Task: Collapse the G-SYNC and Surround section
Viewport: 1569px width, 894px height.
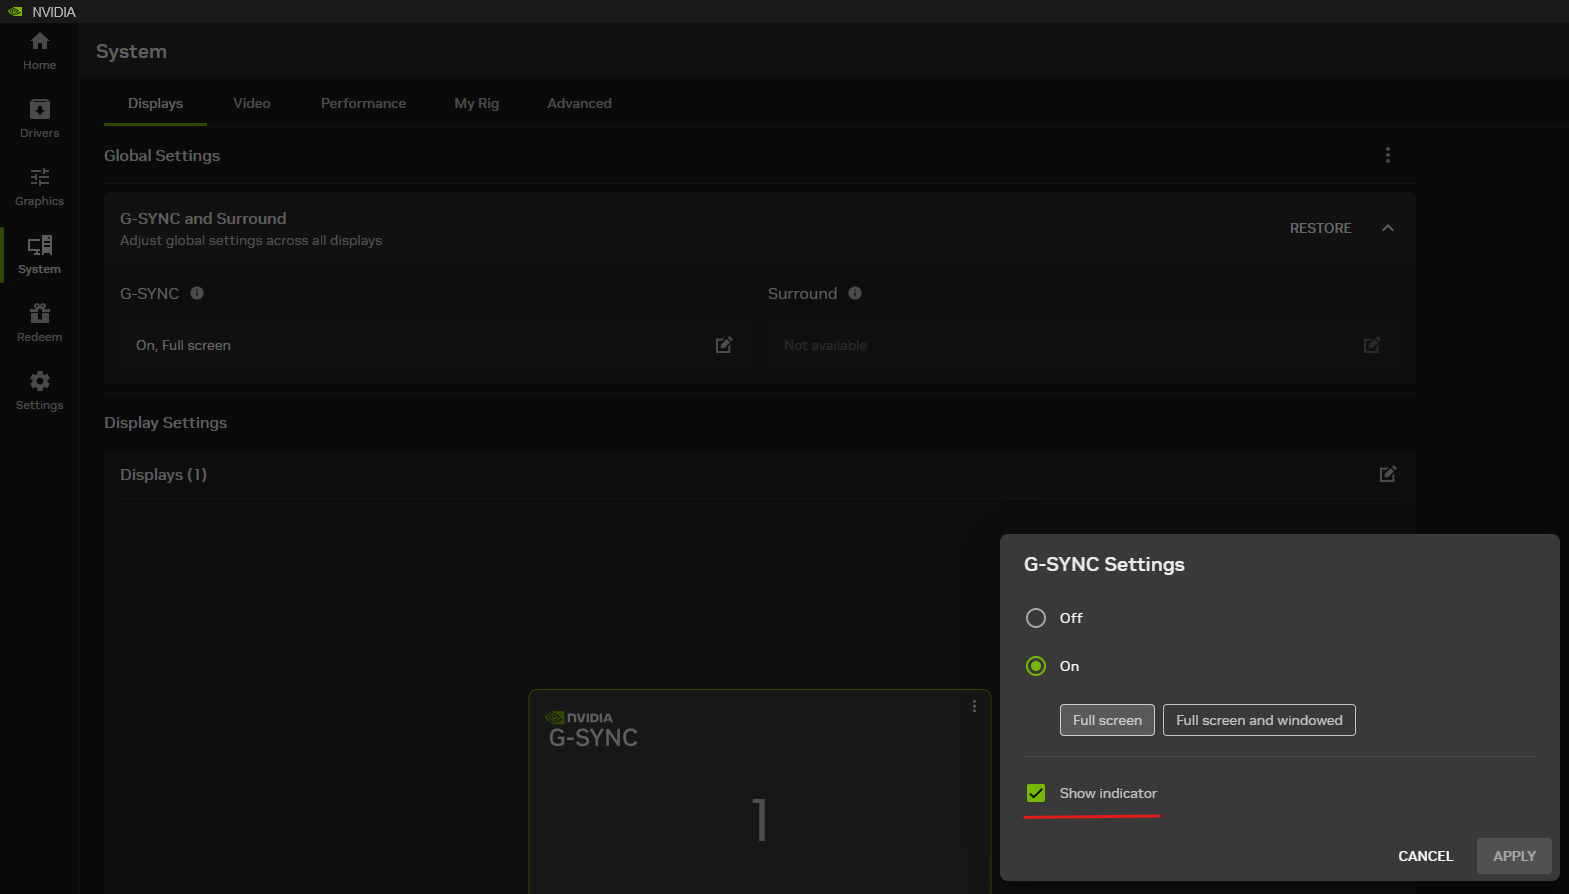Action: [x=1388, y=228]
